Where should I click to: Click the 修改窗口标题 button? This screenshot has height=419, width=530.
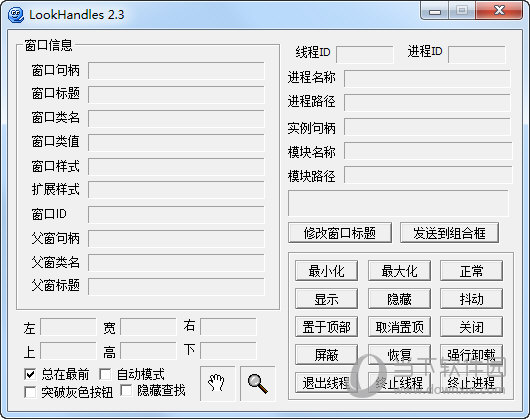click(x=340, y=233)
